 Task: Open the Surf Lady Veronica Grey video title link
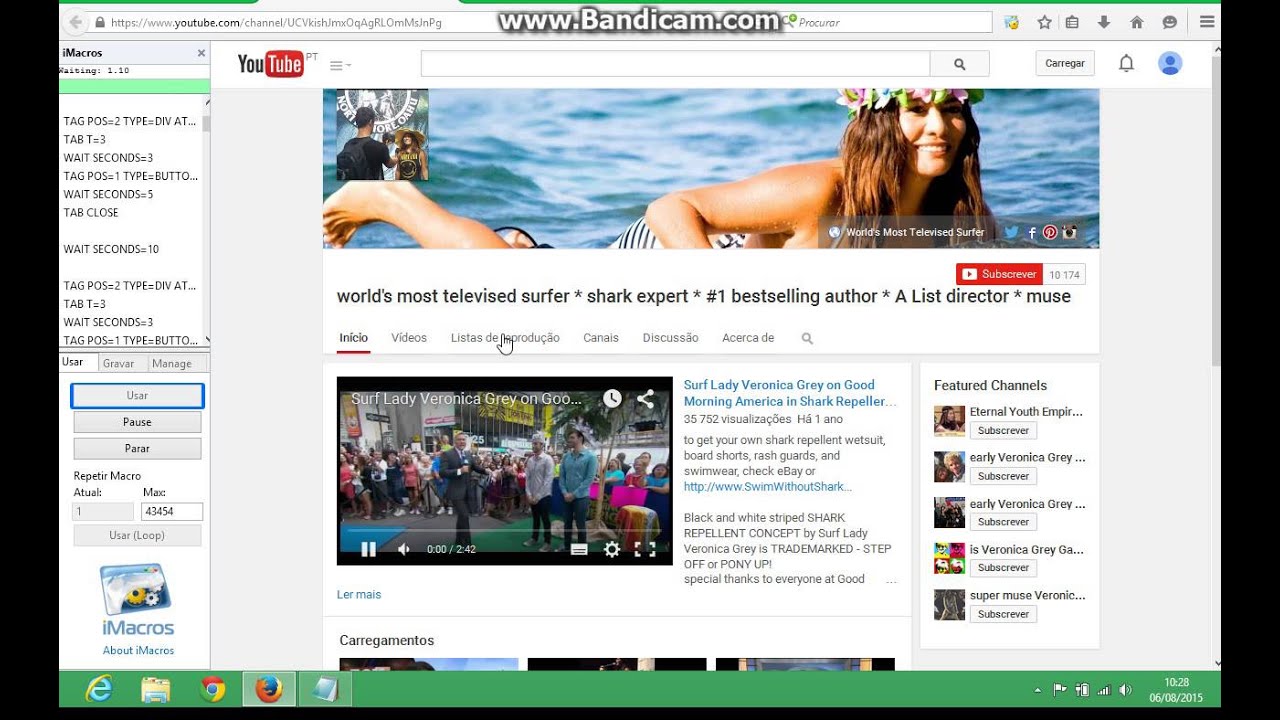point(790,393)
